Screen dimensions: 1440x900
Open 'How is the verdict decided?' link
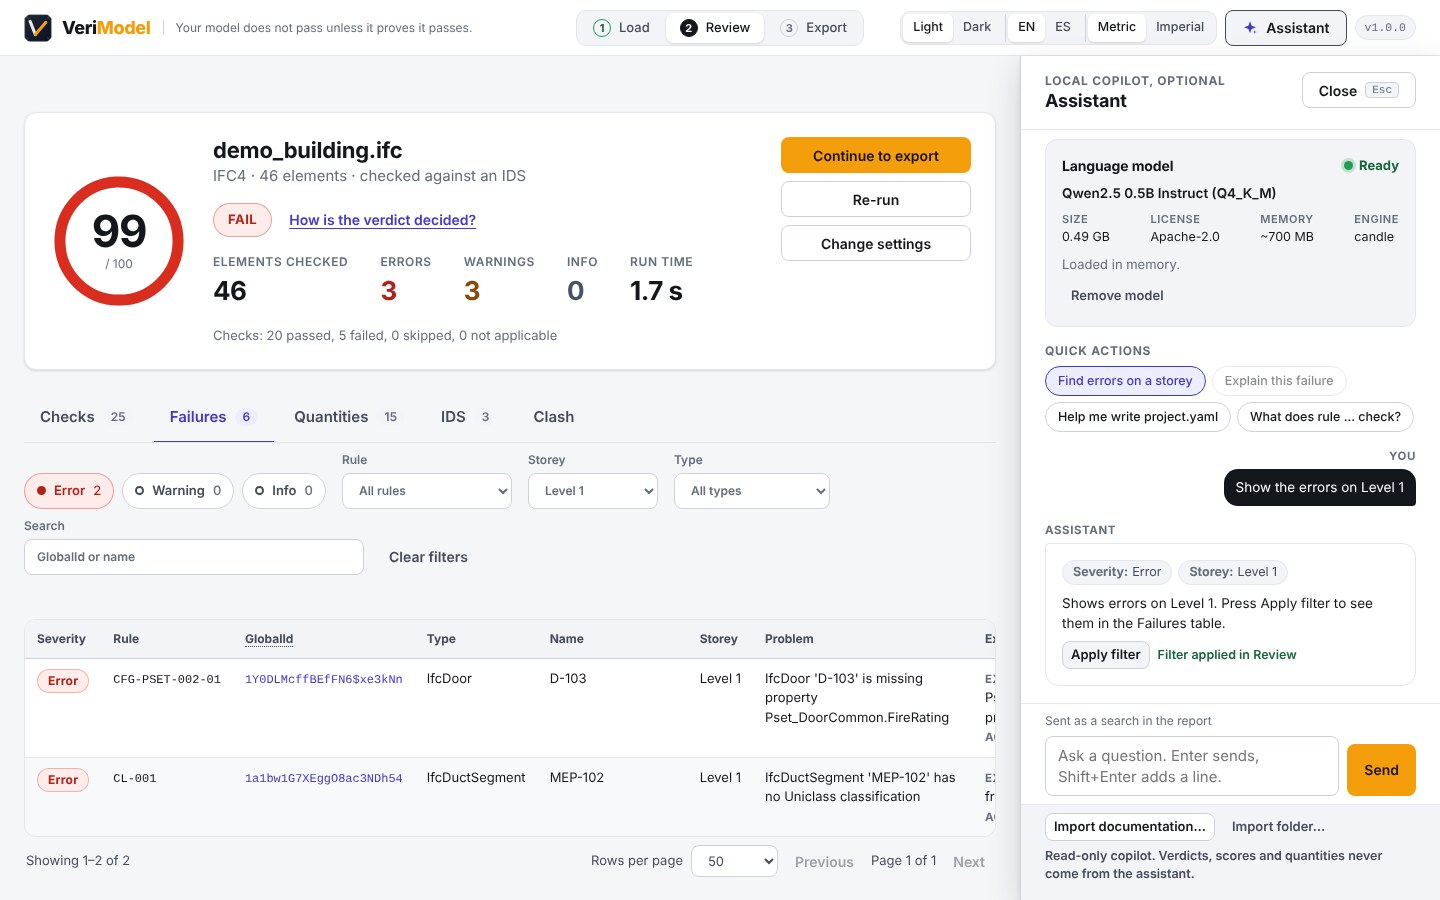382,220
